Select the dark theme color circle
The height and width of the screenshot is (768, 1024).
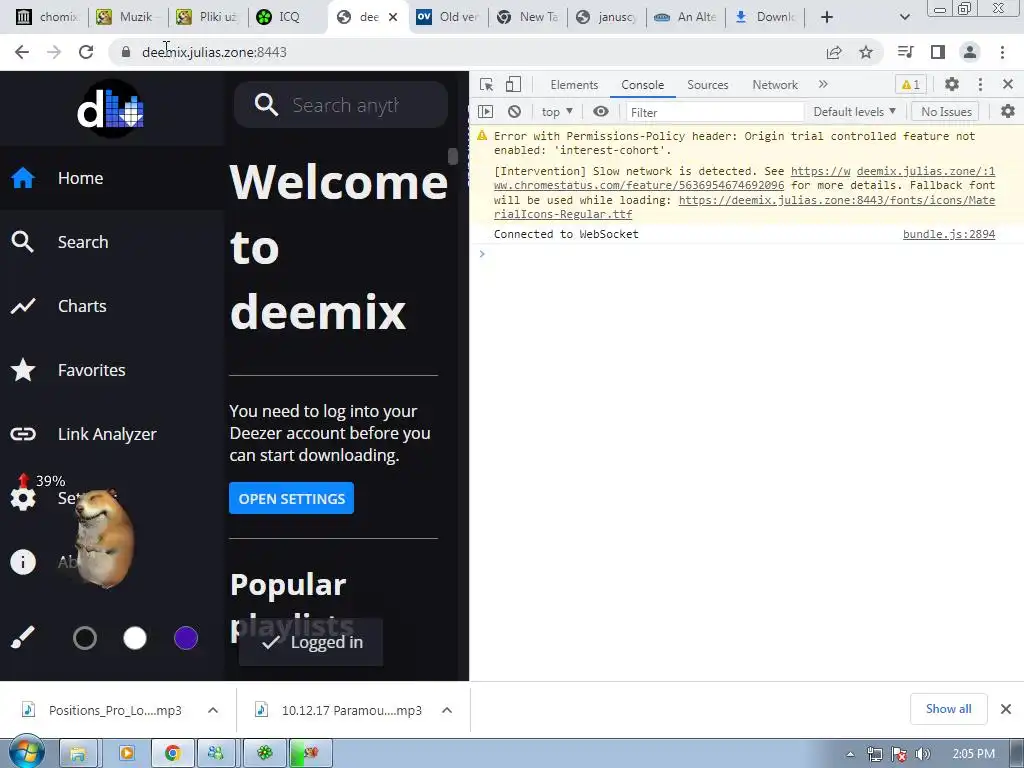[x=85, y=638]
